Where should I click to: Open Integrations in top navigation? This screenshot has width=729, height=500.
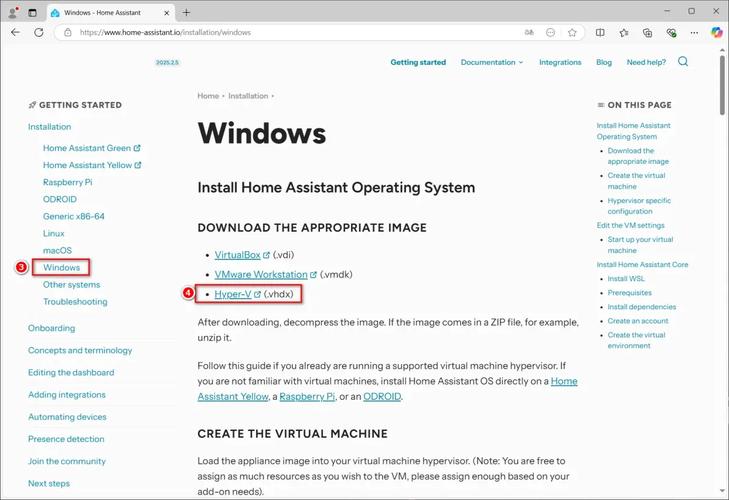(560, 62)
